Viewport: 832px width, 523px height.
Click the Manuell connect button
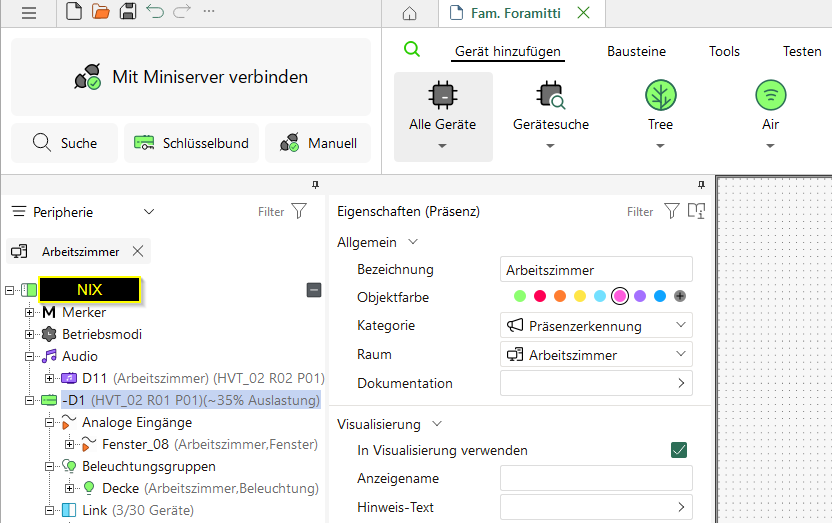(318, 143)
